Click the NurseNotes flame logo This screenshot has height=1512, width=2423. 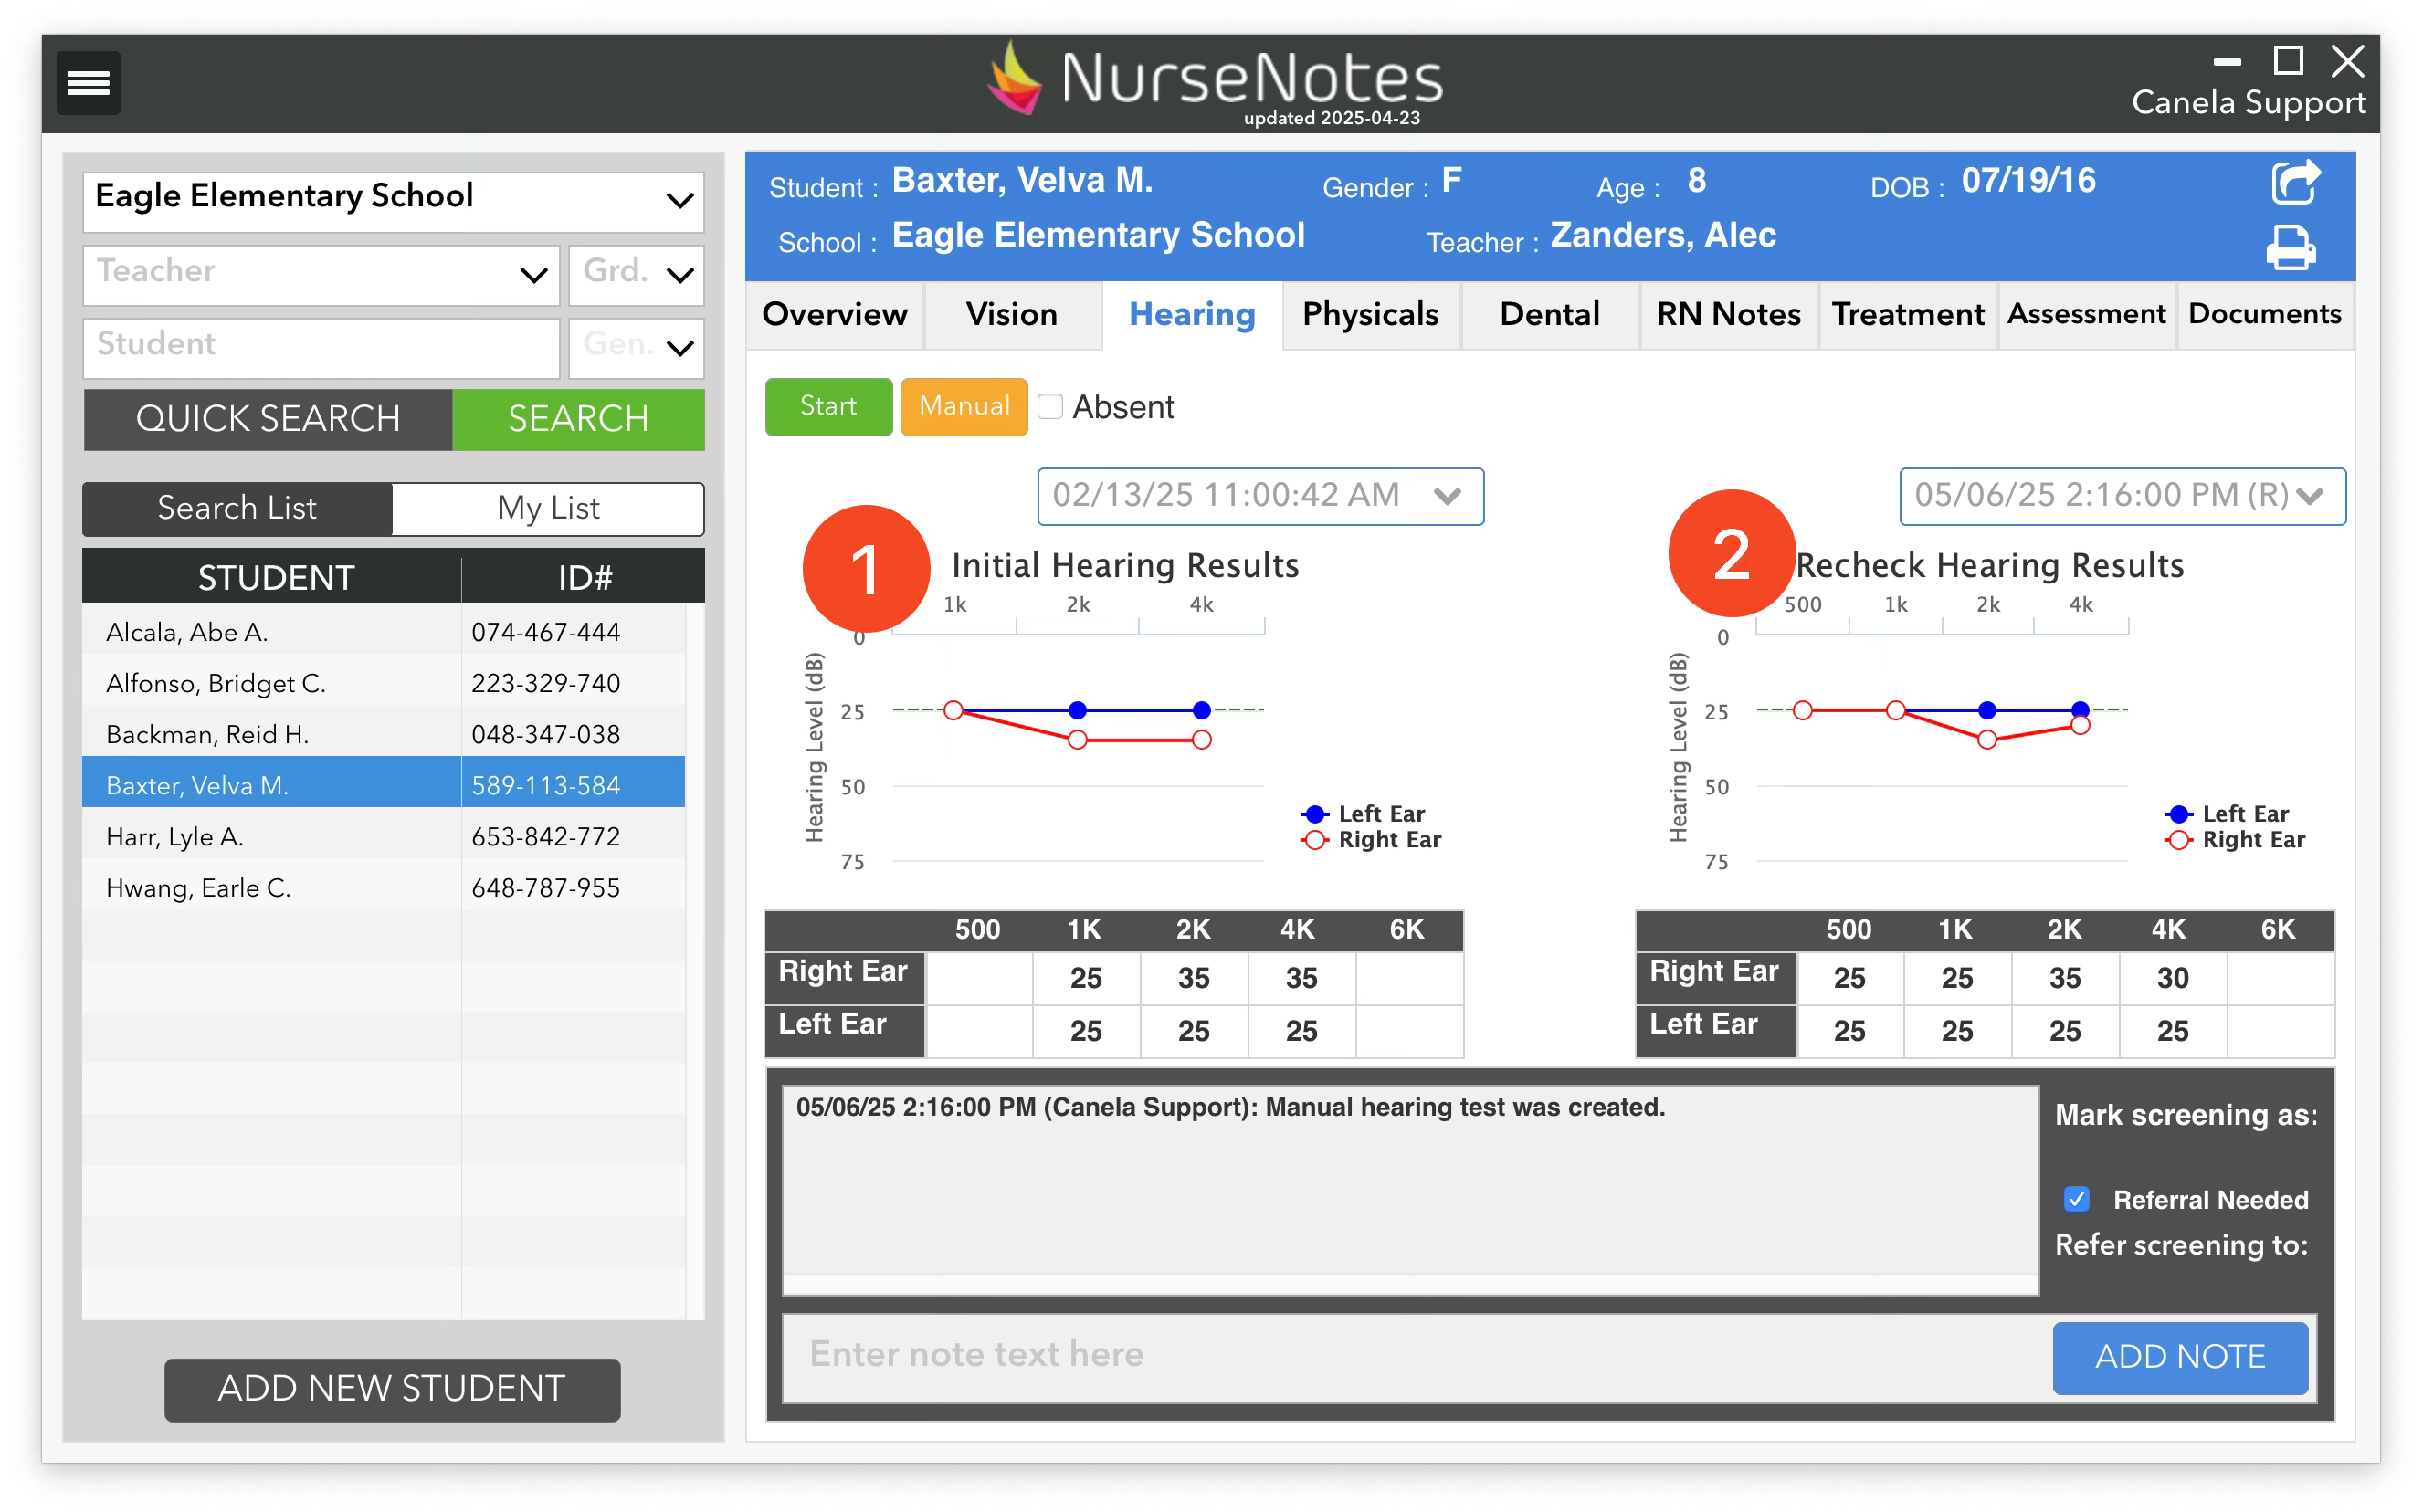1016,80
